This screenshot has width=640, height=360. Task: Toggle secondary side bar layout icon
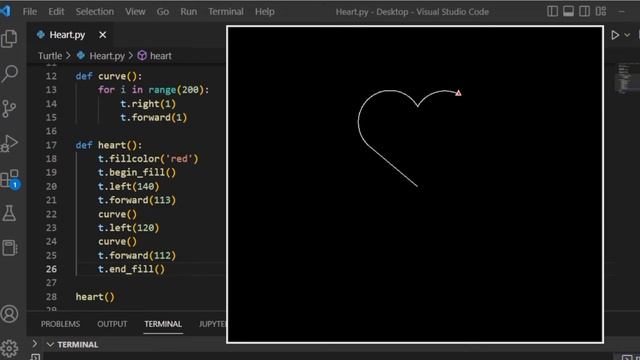[584, 11]
